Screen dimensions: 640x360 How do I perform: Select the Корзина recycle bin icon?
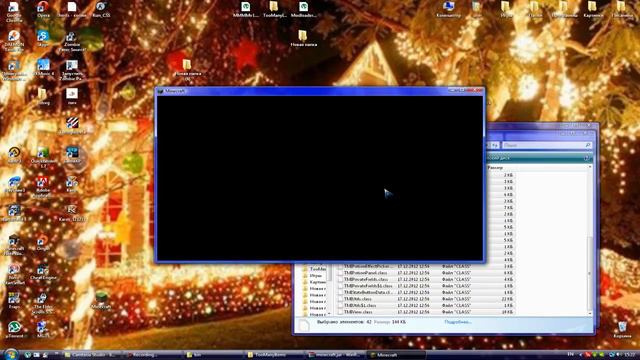click(622, 330)
